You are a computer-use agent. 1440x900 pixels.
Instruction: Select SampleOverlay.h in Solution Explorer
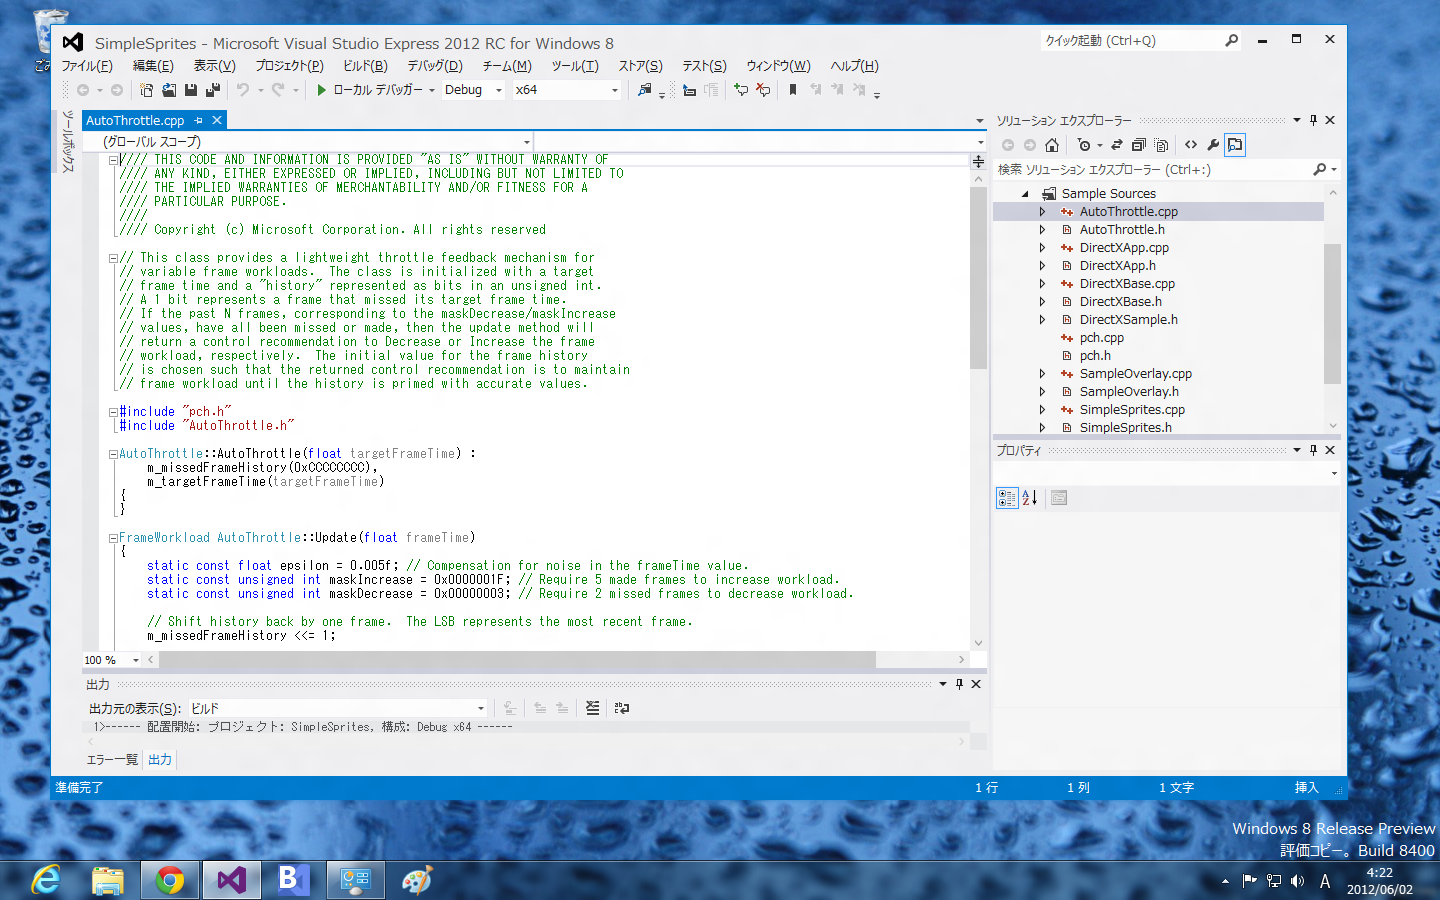point(1128,392)
